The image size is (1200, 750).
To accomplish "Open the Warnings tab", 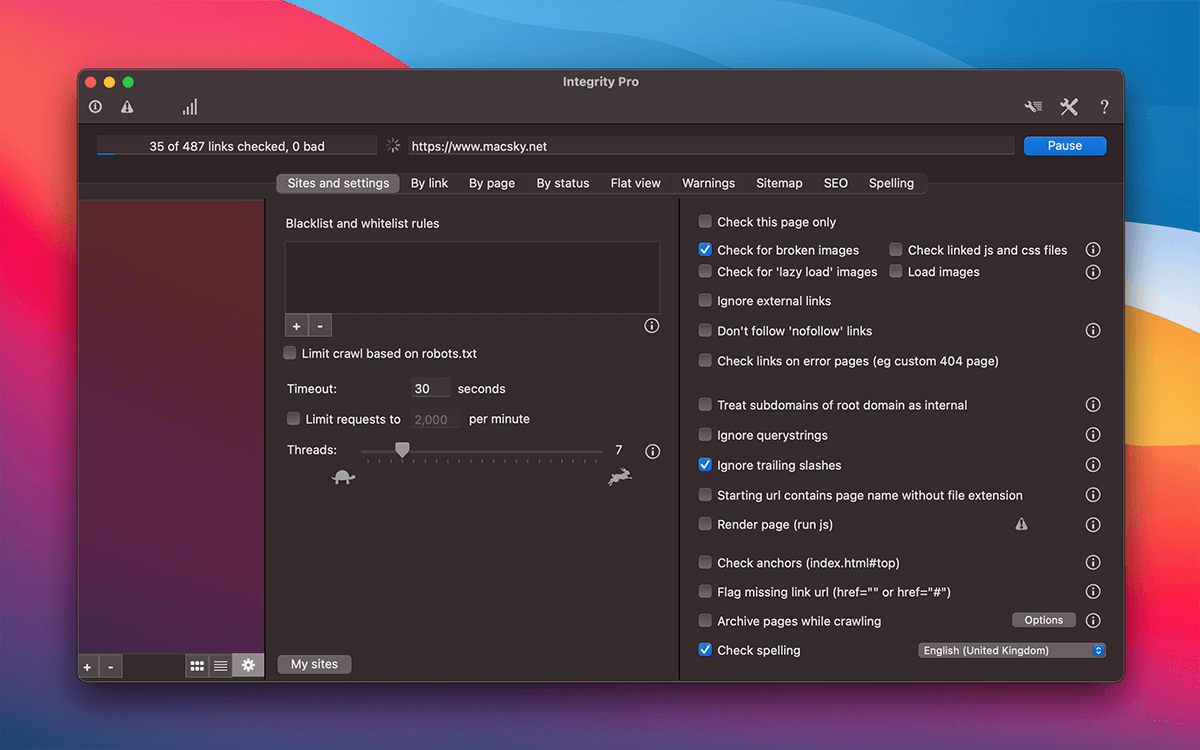I will [x=709, y=183].
